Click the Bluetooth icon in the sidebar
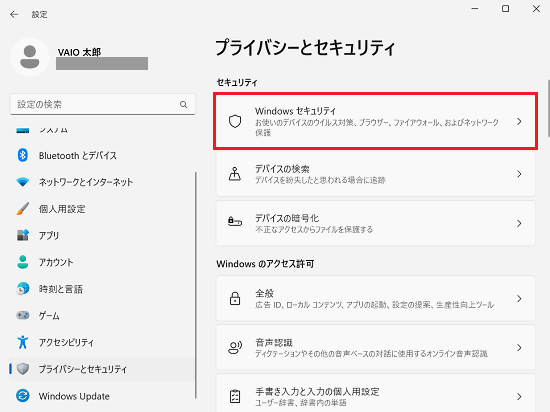The height and width of the screenshot is (412, 550). [23, 155]
